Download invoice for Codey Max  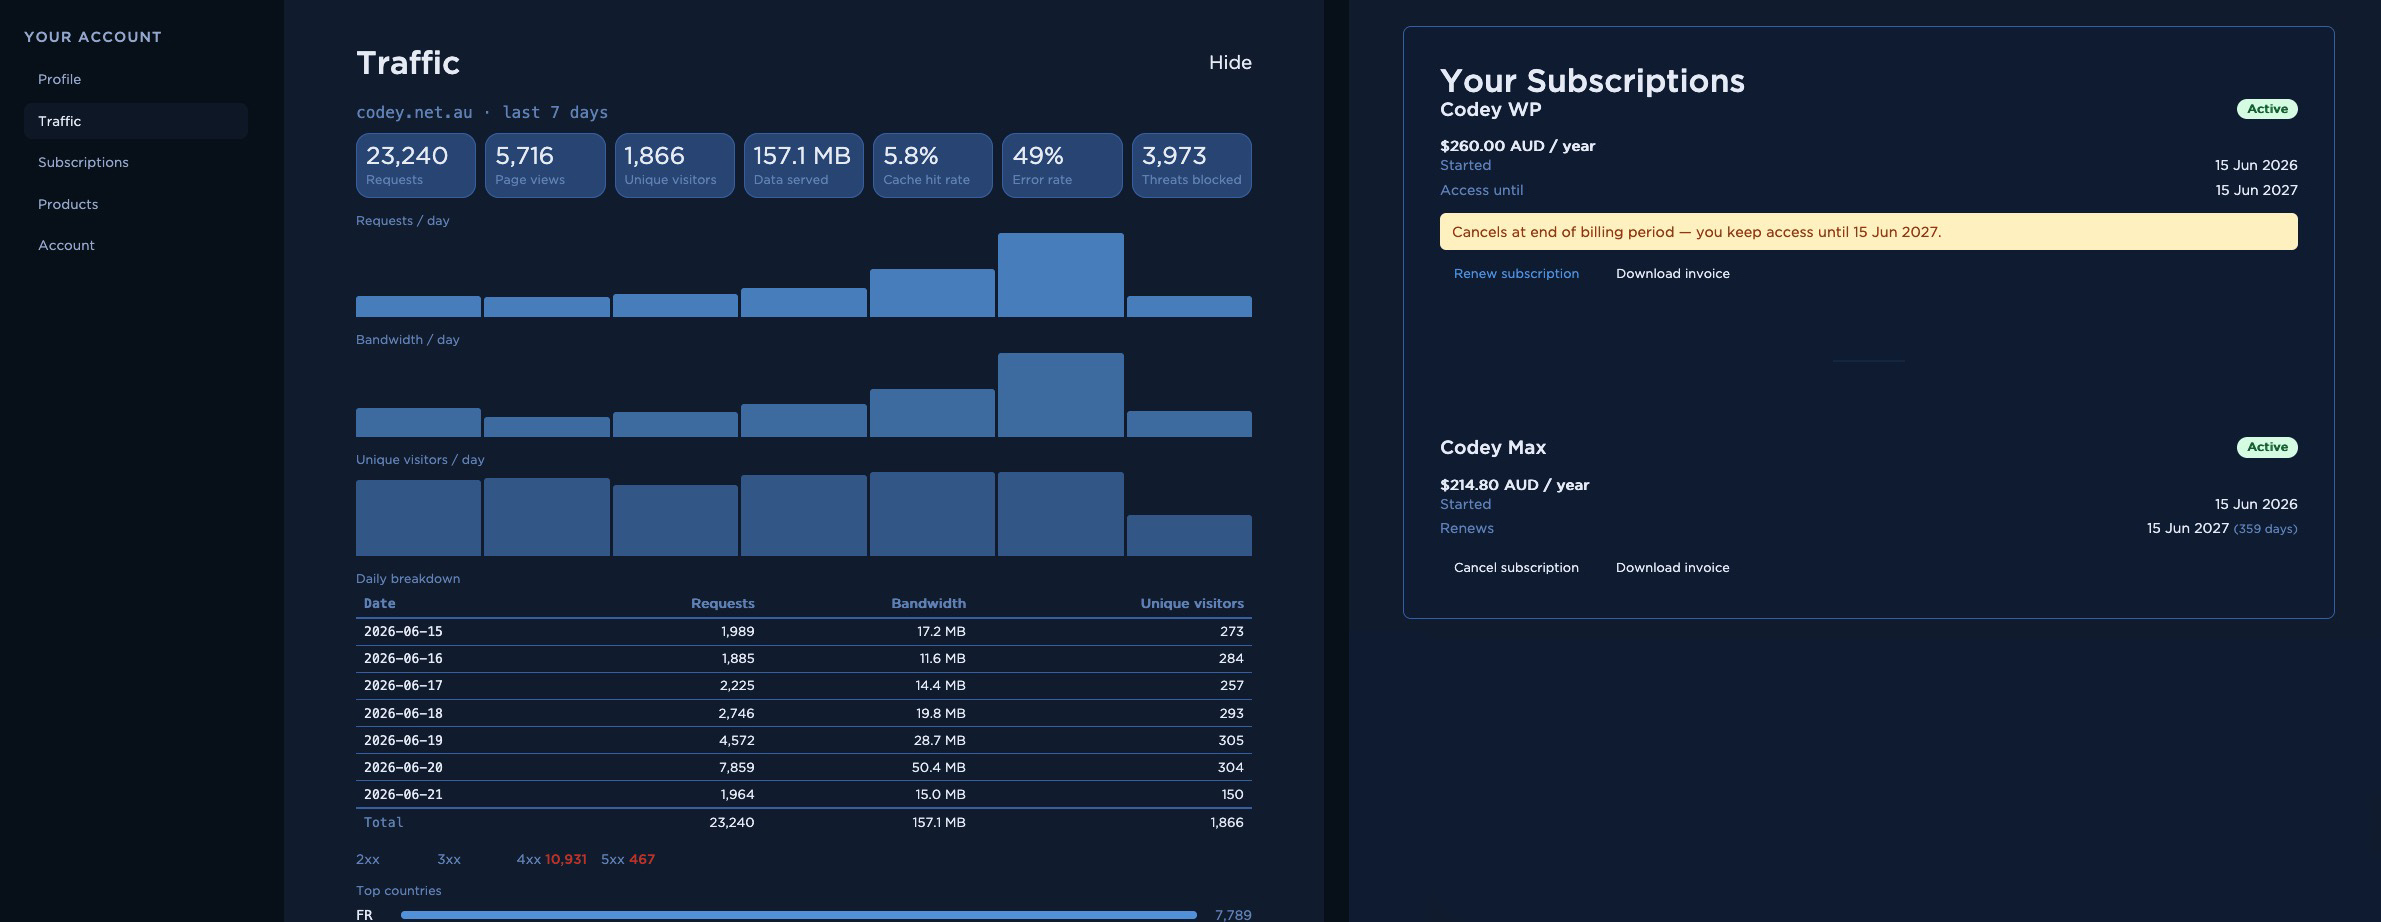coord(1672,567)
